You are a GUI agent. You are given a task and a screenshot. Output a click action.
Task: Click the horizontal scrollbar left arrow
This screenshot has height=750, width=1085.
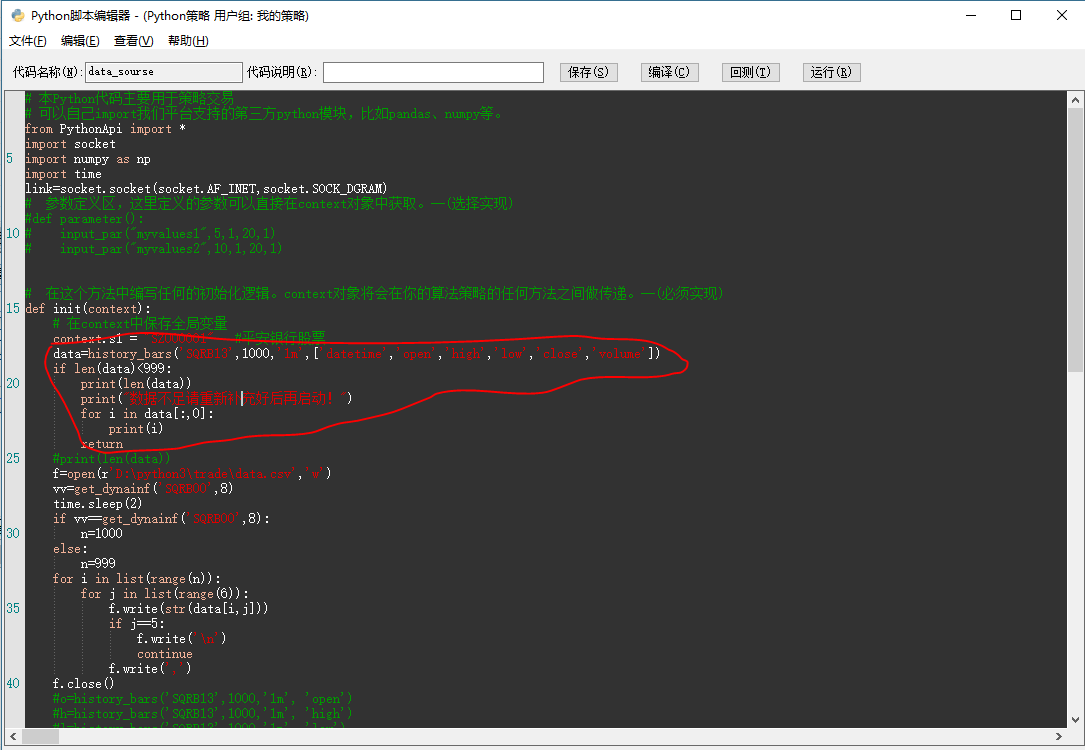click(13, 737)
